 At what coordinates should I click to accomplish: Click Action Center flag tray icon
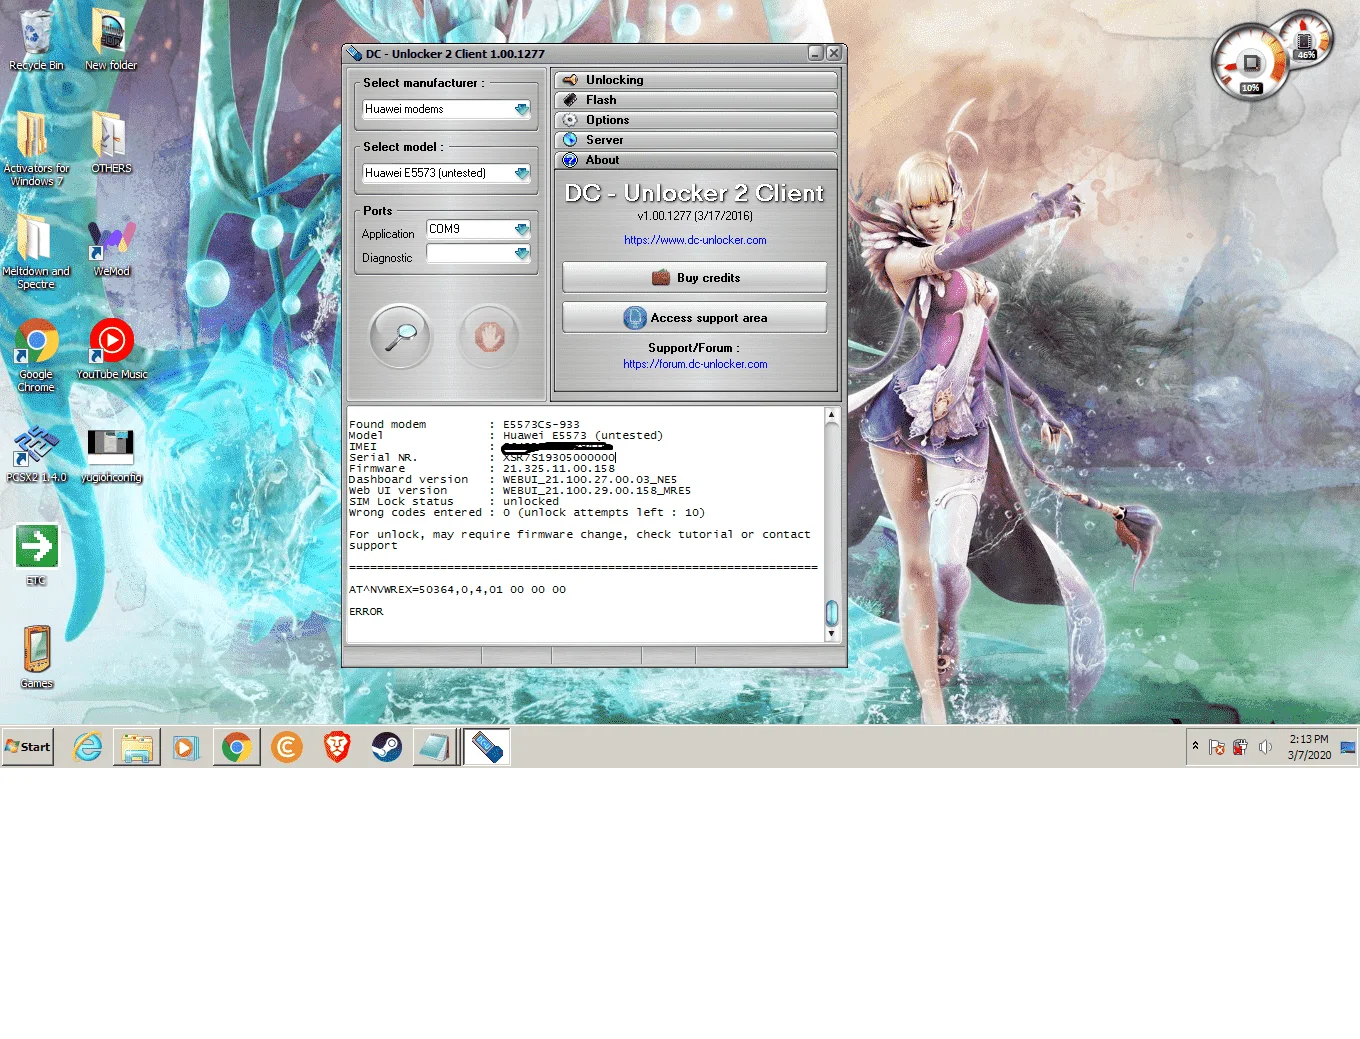pos(1217,747)
